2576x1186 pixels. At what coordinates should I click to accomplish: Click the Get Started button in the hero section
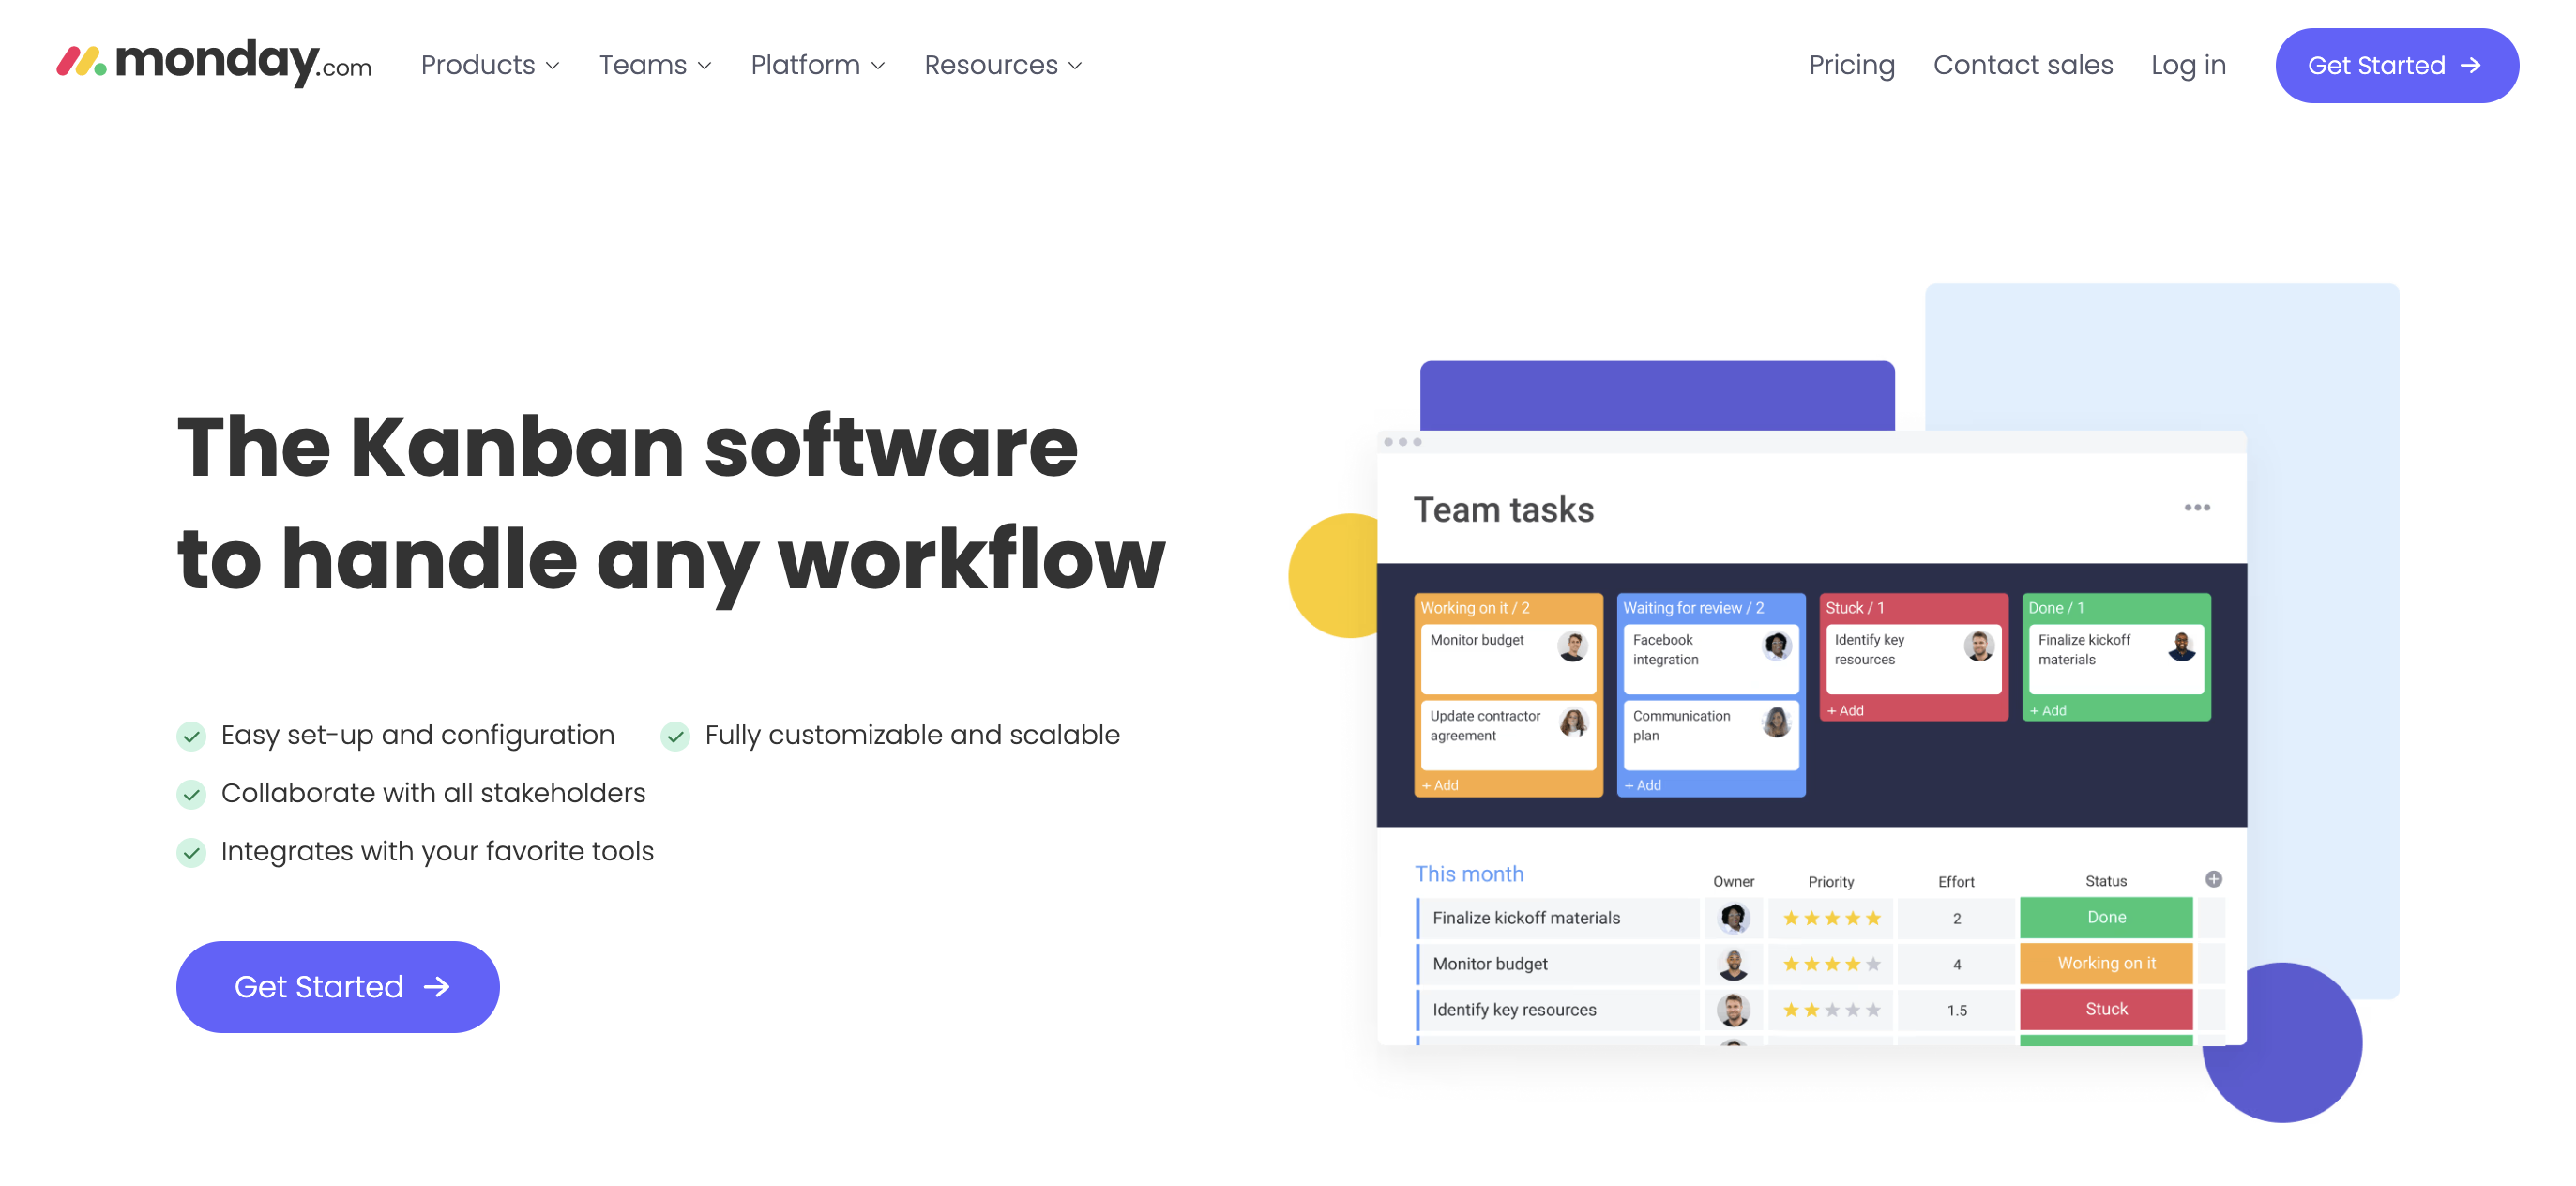337,985
